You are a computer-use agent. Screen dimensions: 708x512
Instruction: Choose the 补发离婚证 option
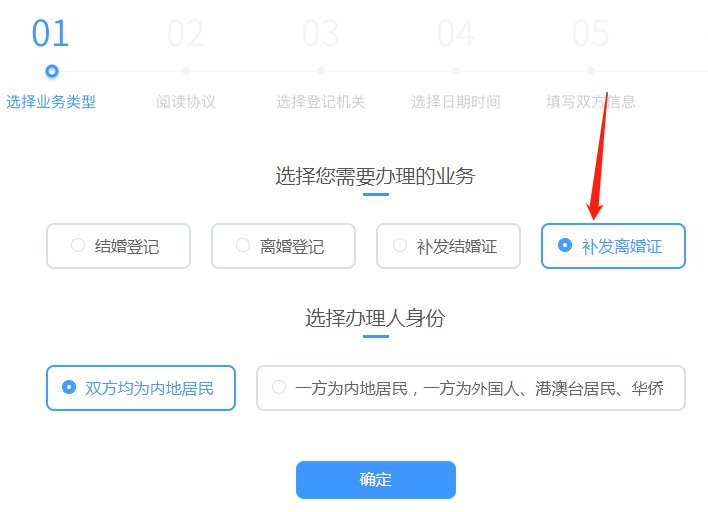[613, 246]
